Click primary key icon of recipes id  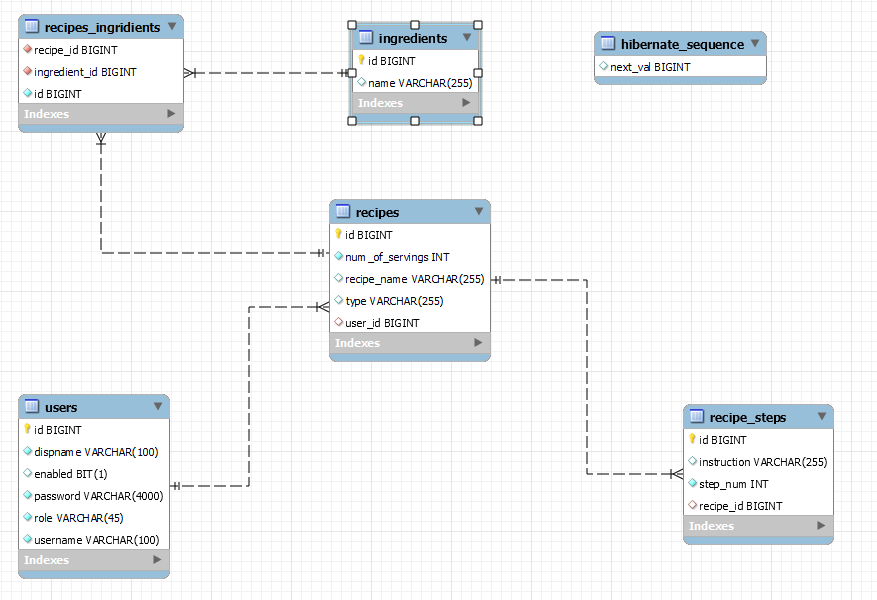[x=338, y=234]
